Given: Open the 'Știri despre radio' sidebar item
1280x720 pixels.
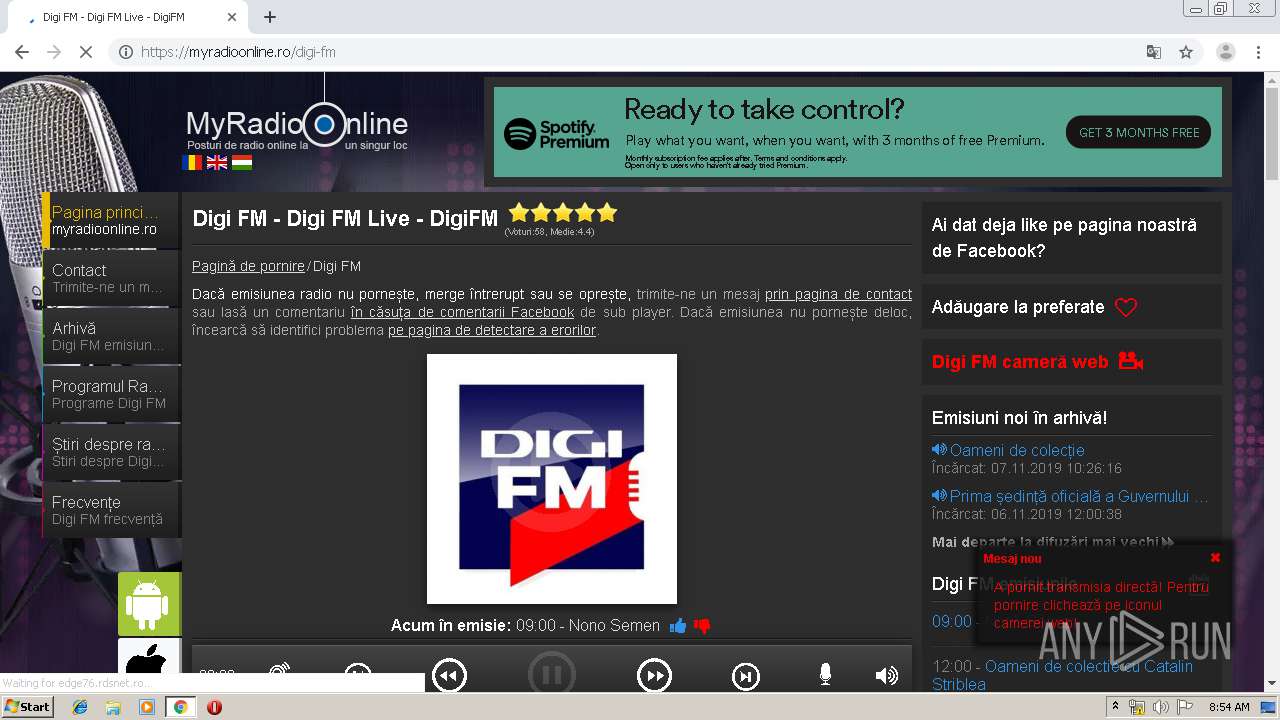Looking at the screenshot, I should (111, 452).
